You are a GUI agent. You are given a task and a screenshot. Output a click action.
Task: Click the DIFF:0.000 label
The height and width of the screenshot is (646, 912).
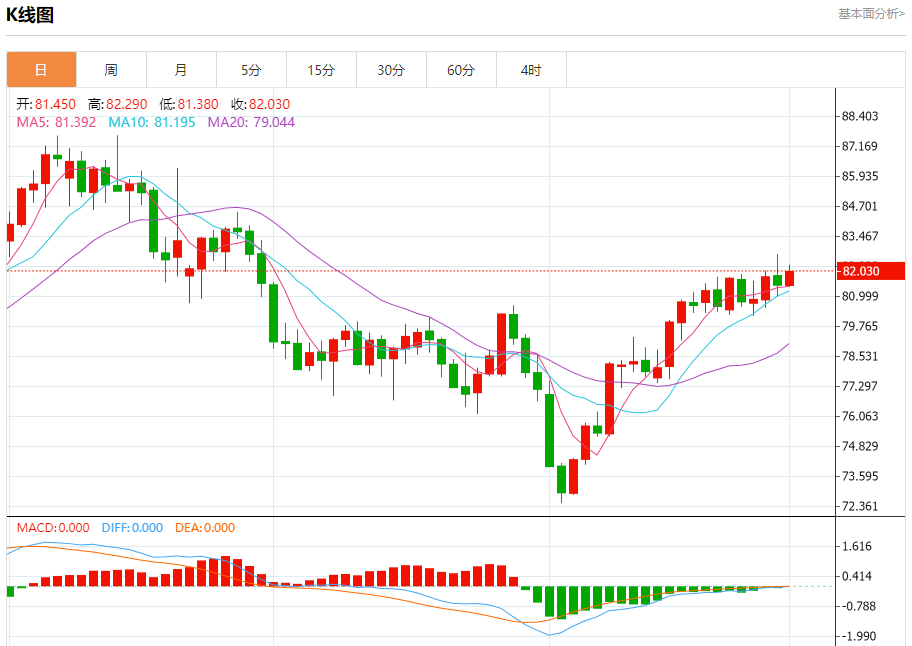[132, 527]
